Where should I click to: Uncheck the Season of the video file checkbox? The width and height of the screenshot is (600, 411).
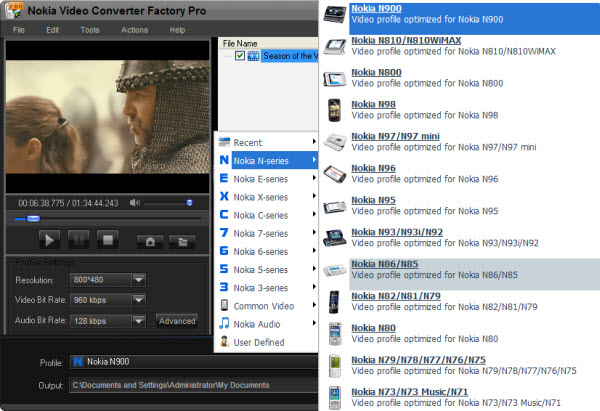pos(240,56)
